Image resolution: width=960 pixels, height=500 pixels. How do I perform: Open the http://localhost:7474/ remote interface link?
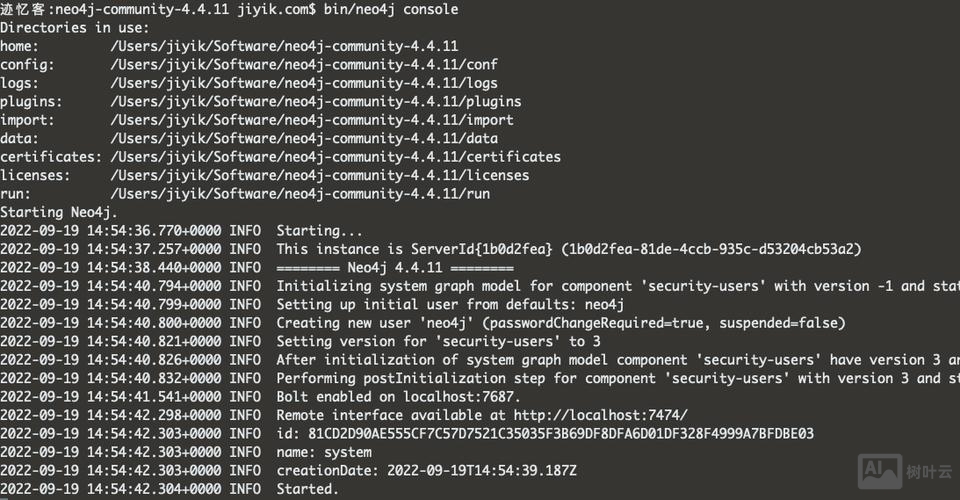click(601, 415)
